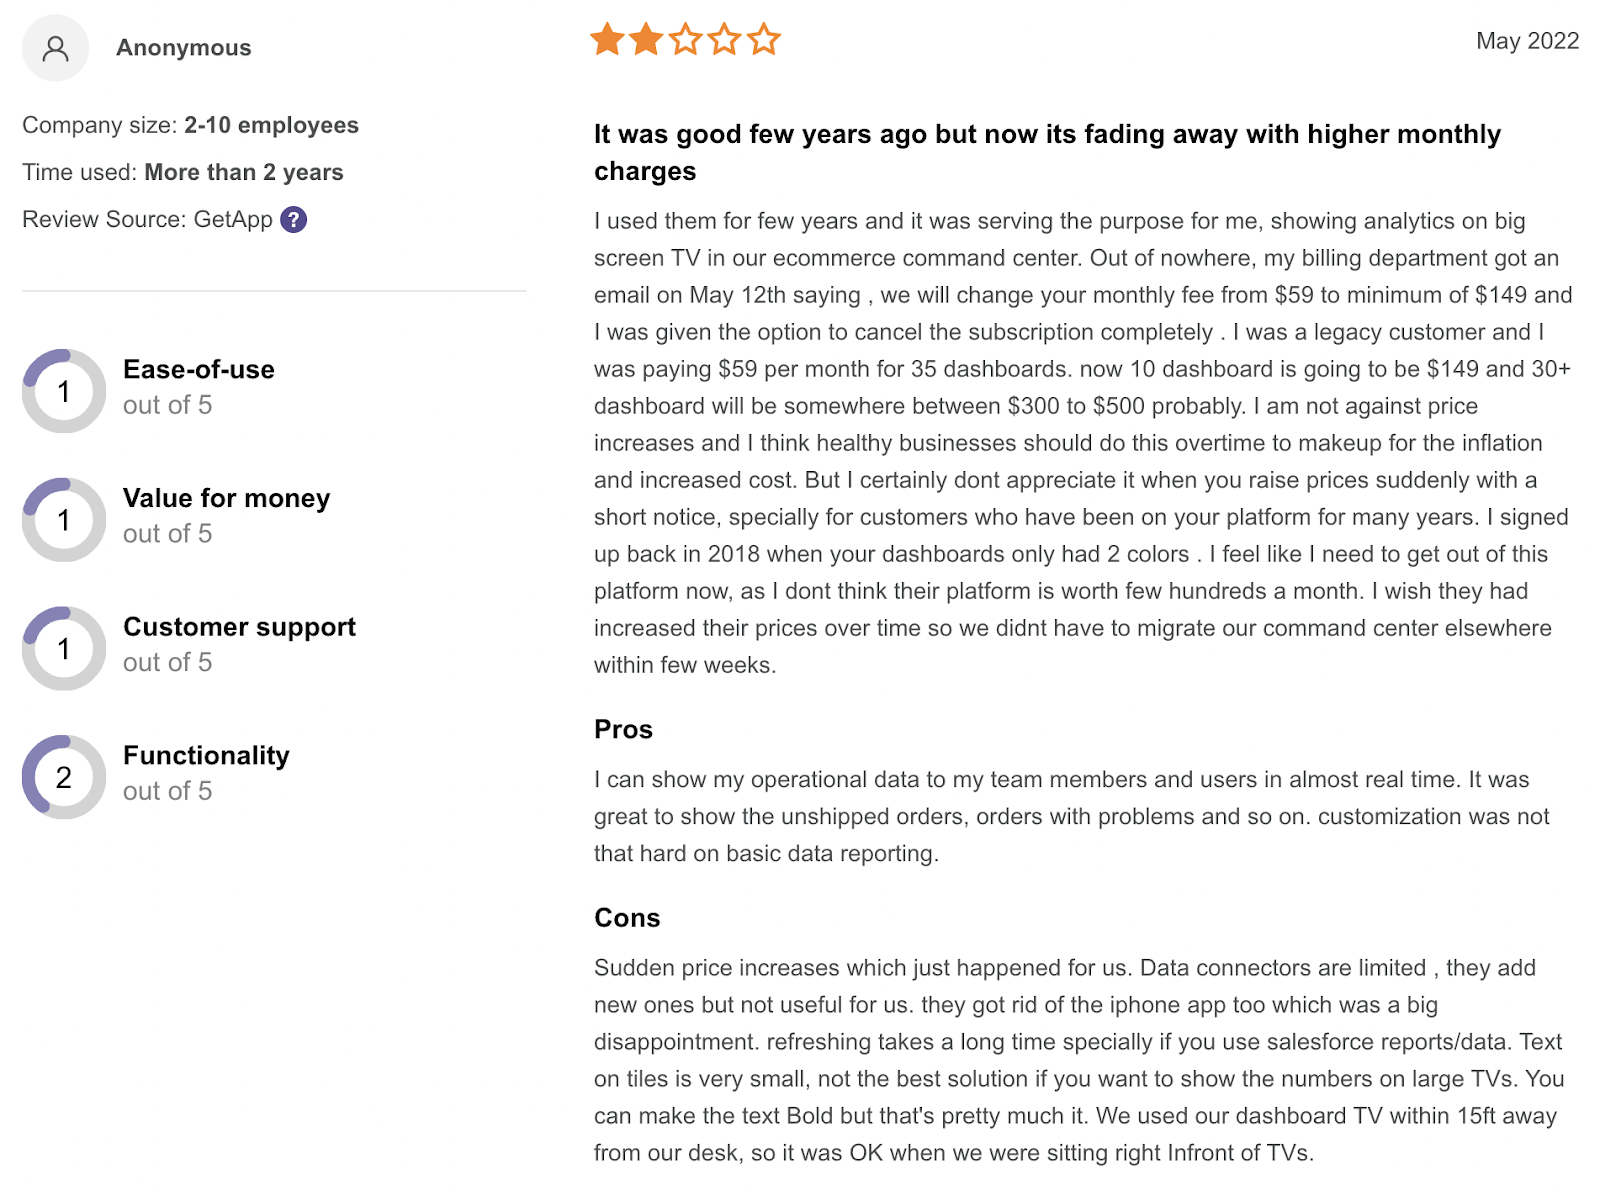Select the third empty star outline
This screenshot has width=1600, height=1196.
click(x=688, y=39)
